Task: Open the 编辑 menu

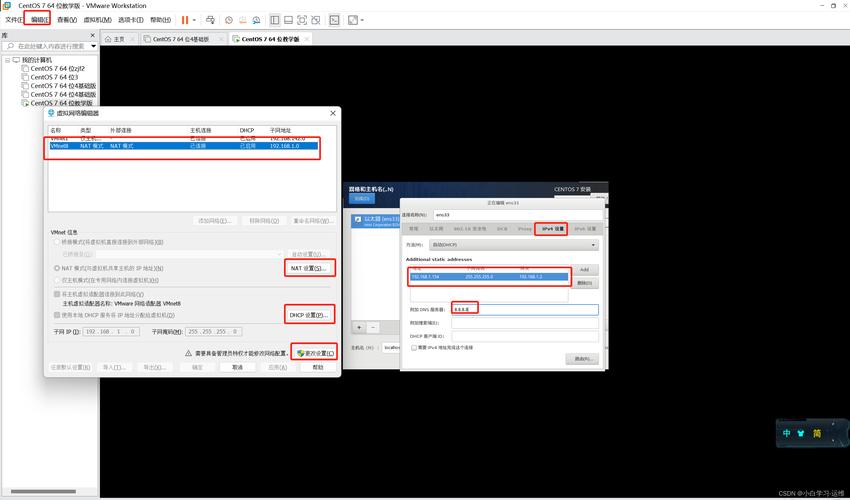Action: (x=39, y=20)
